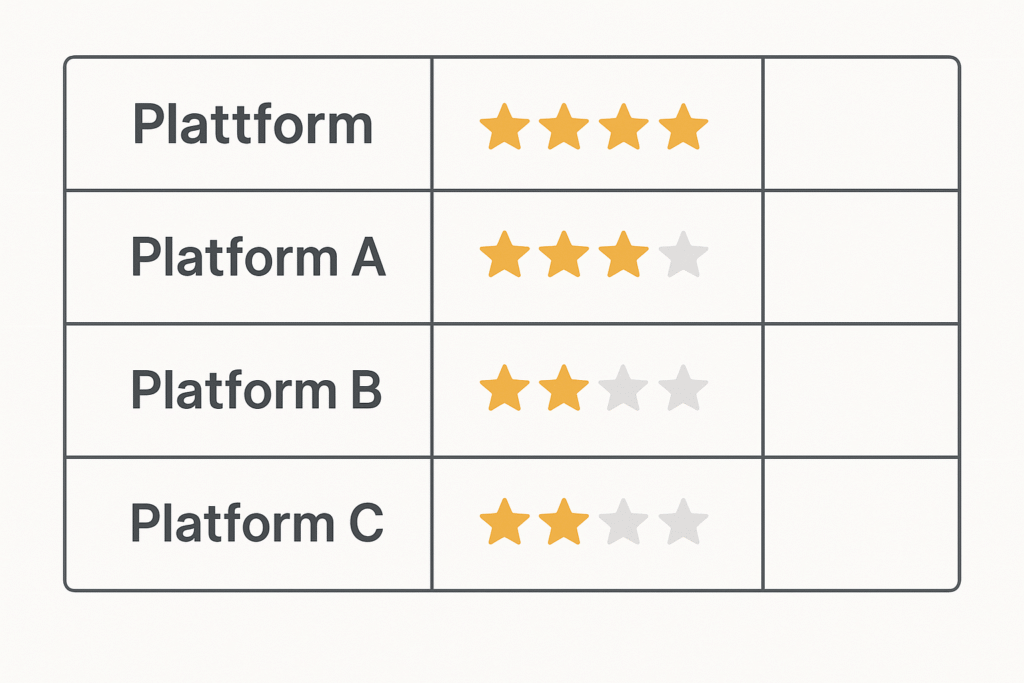Click the Platform C row label
The width and height of the screenshot is (1024, 683).
(256, 524)
